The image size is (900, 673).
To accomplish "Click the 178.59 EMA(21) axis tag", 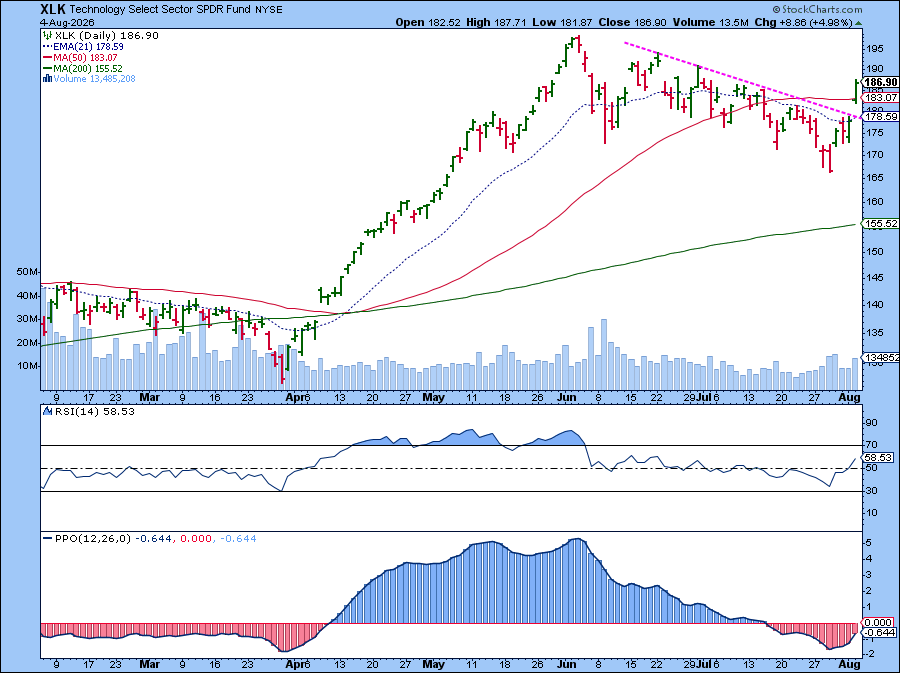I will 882,116.
